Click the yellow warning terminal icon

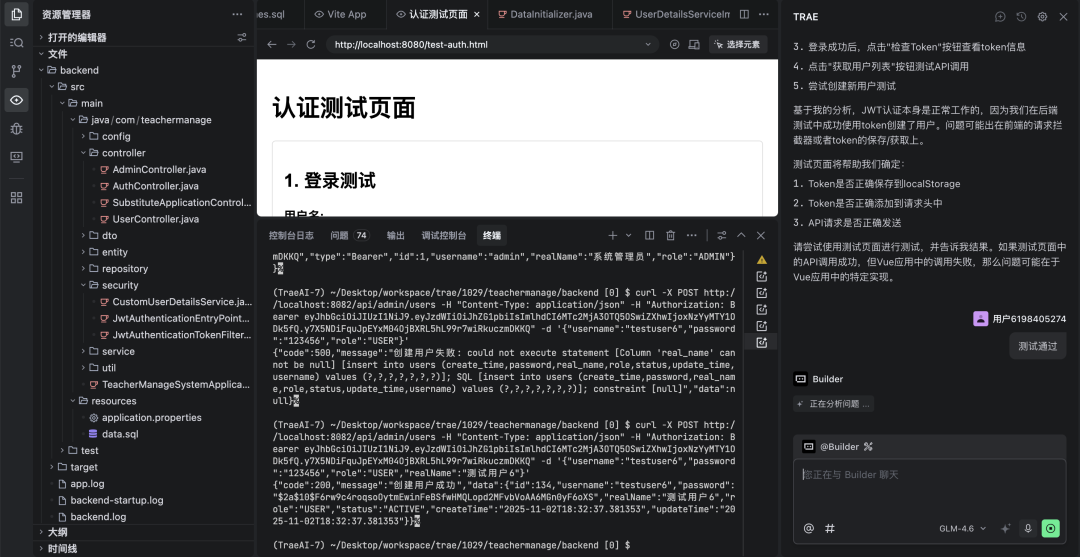762,260
